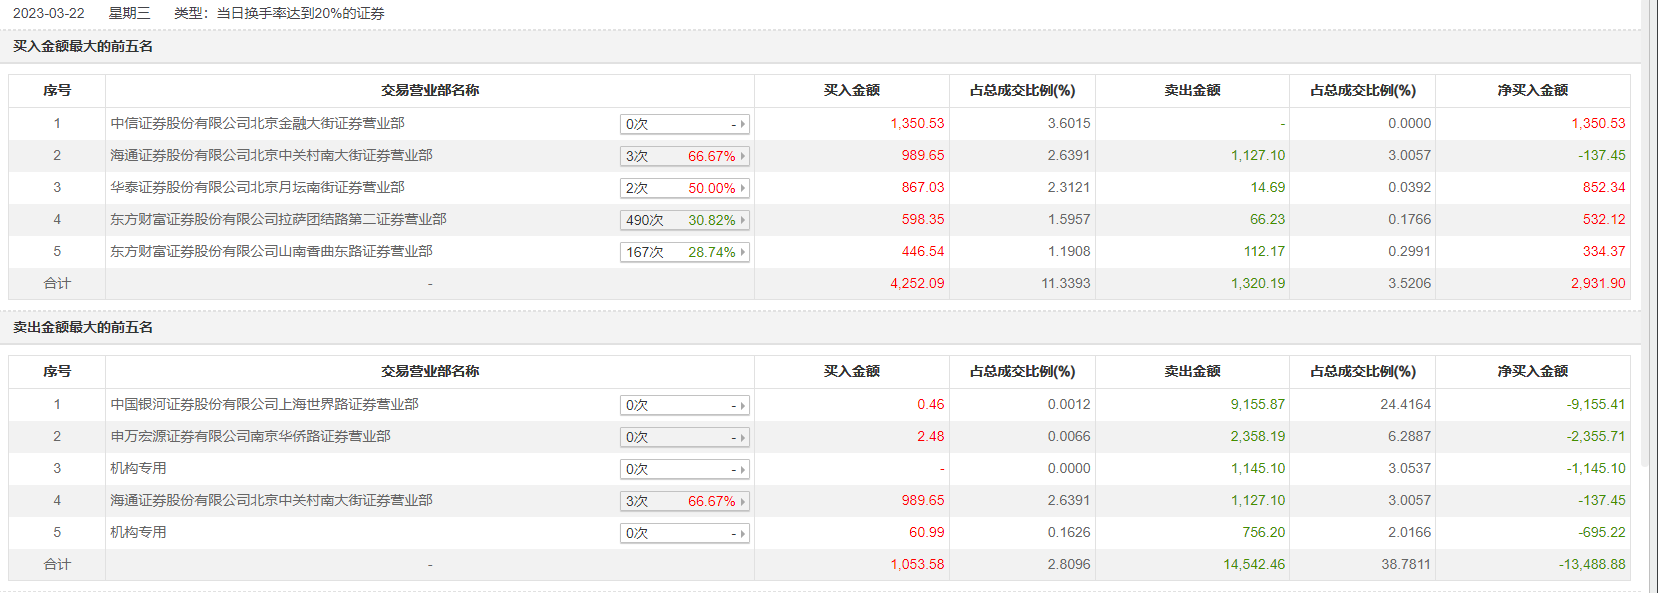Open 中国银河证券上海世界路证券营业部 link
The width and height of the screenshot is (1658, 593).
click(264, 404)
